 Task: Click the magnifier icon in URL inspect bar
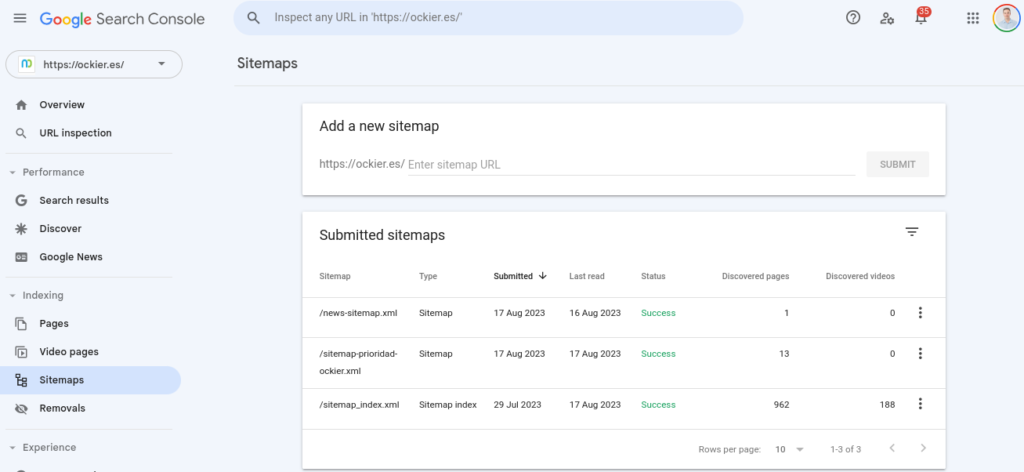253,18
